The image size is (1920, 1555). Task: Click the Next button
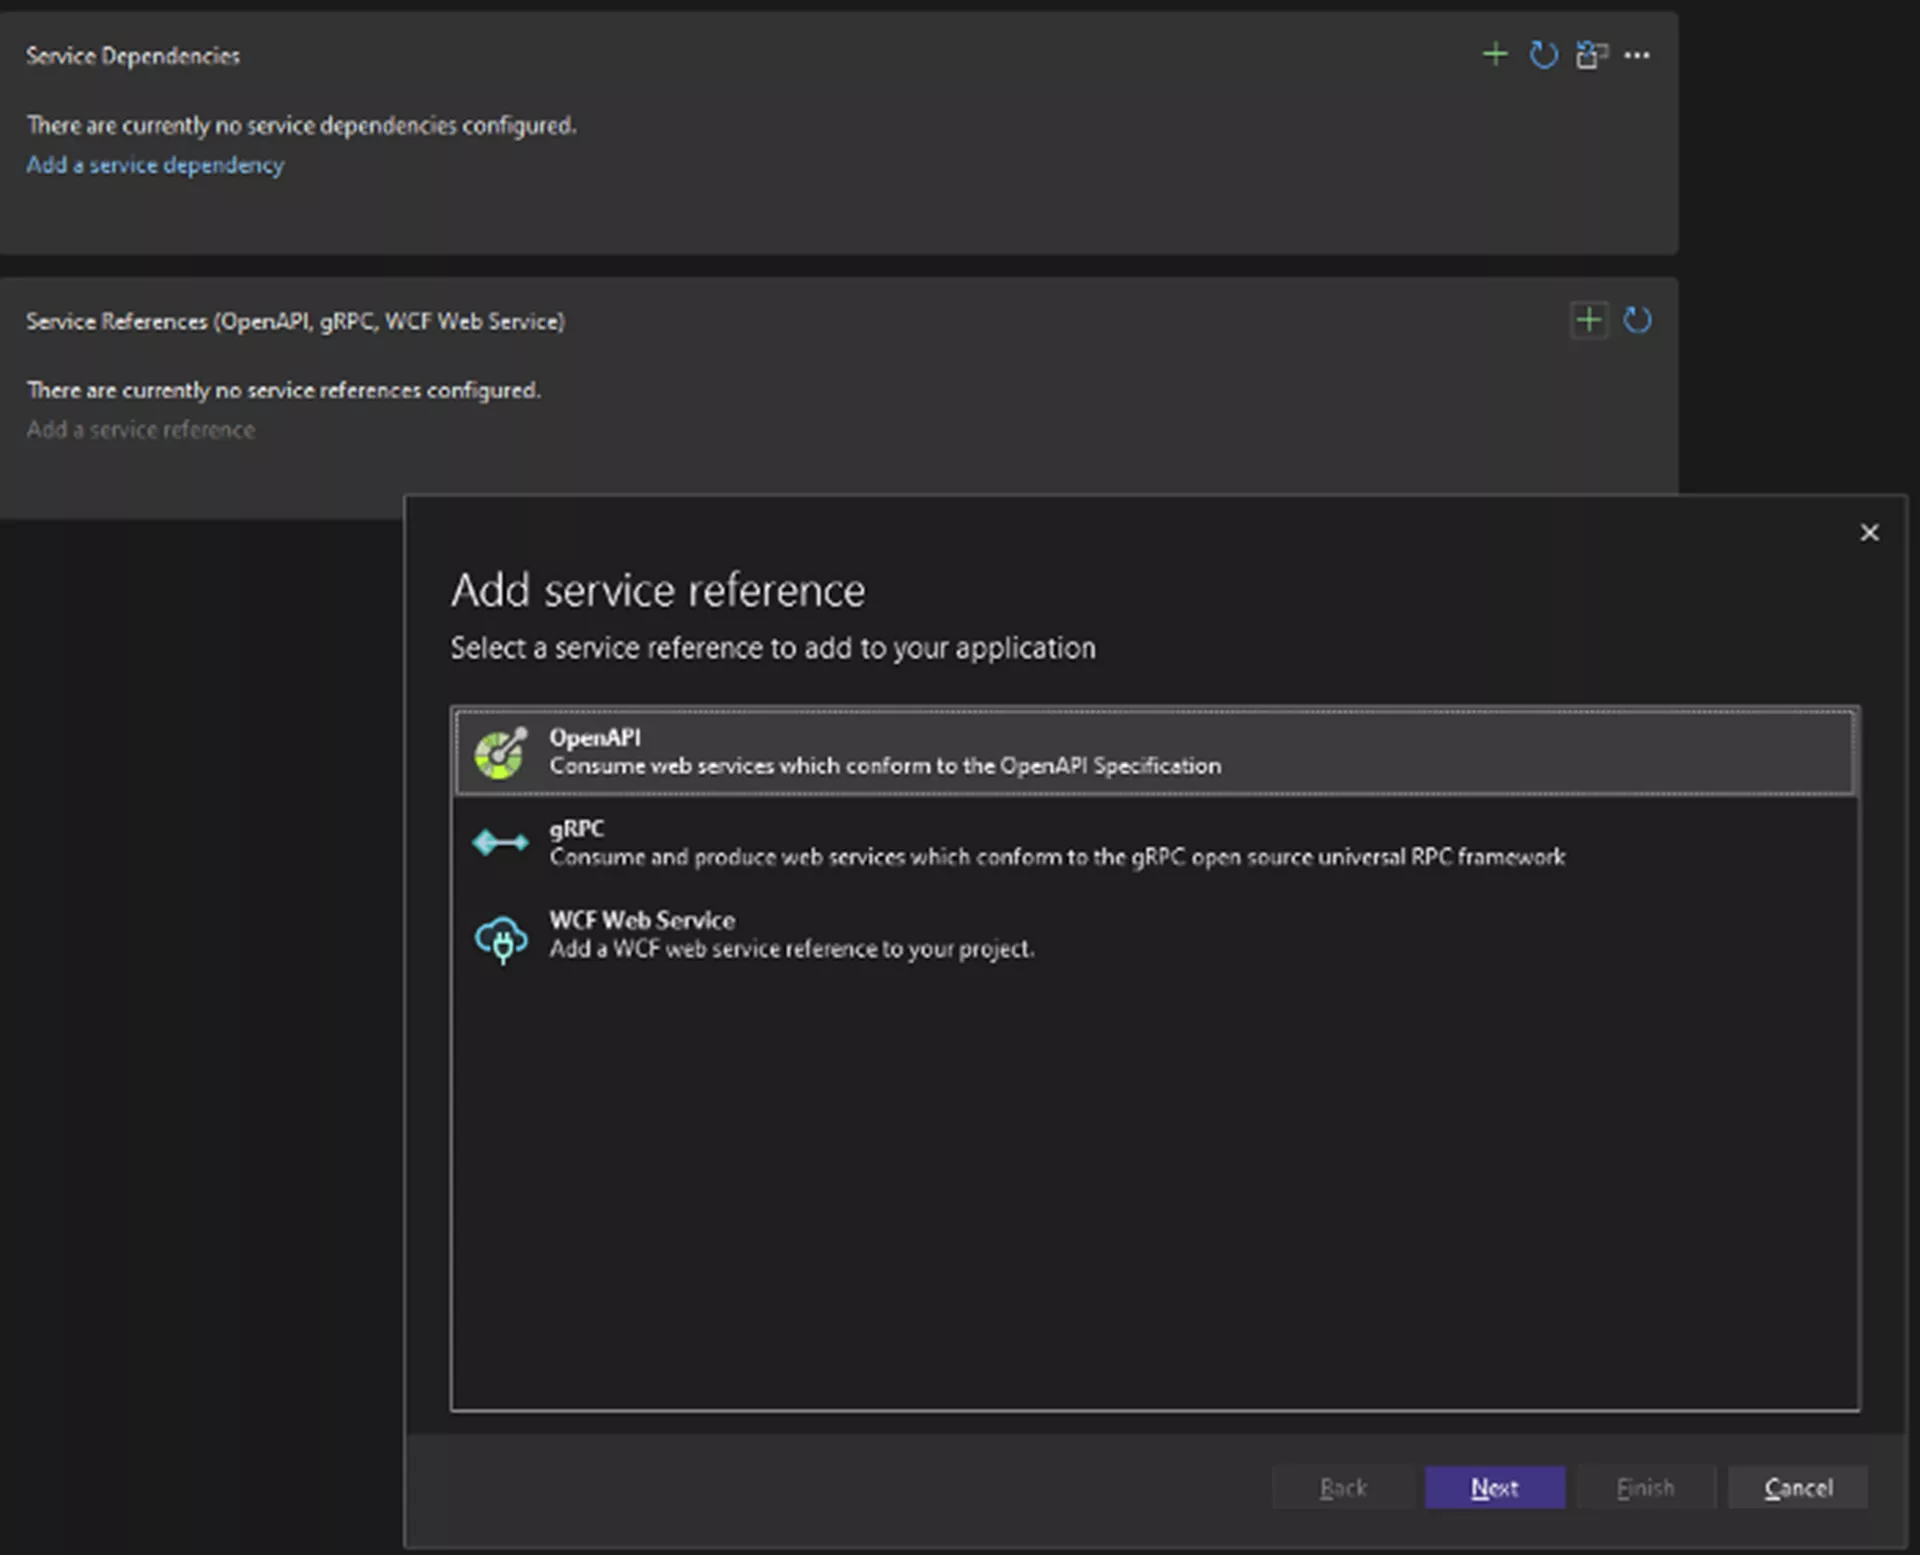click(1494, 1488)
